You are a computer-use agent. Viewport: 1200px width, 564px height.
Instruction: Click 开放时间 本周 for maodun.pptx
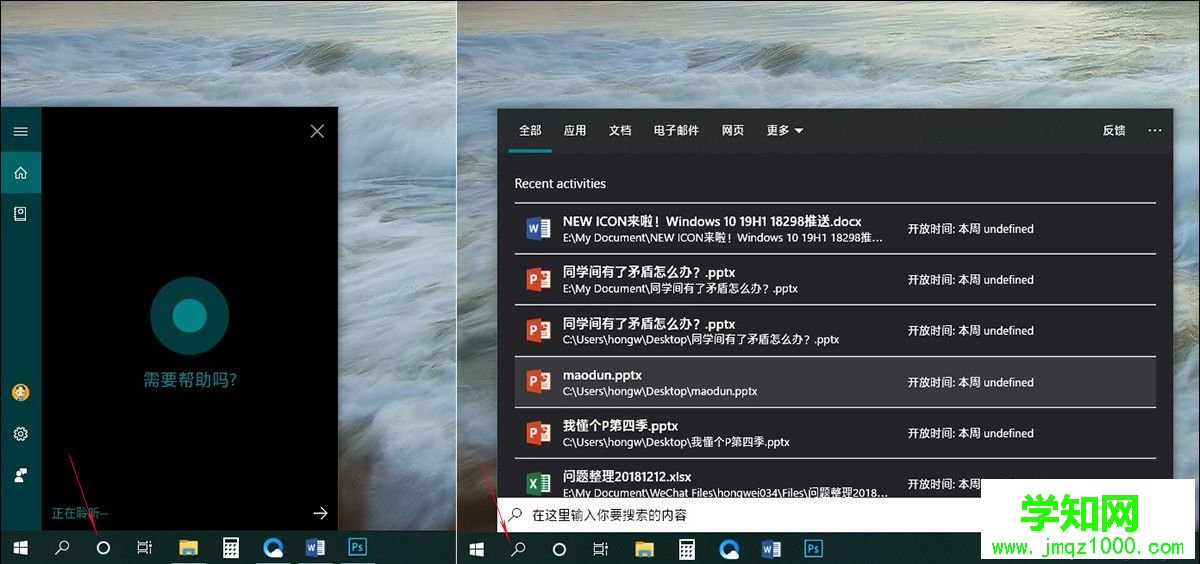(x=970, y=382)
